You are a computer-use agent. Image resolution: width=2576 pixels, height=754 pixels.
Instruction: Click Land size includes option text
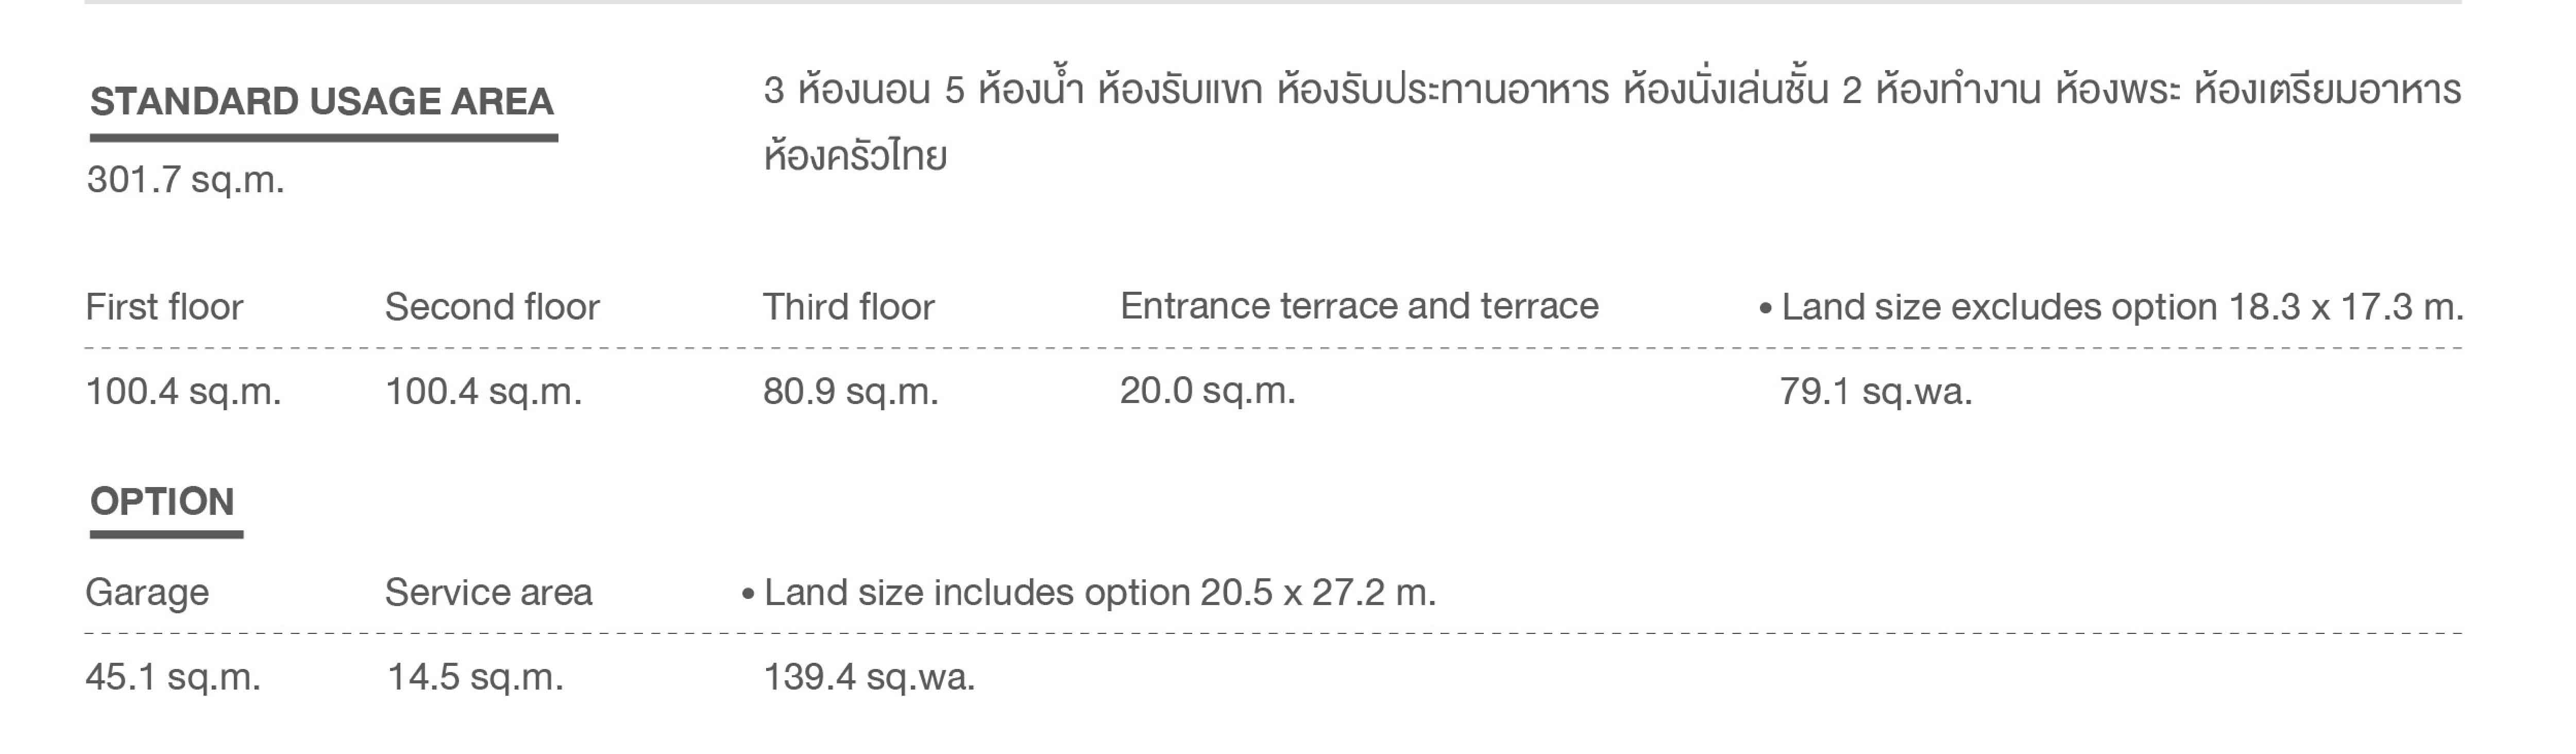pos(1088,593)
